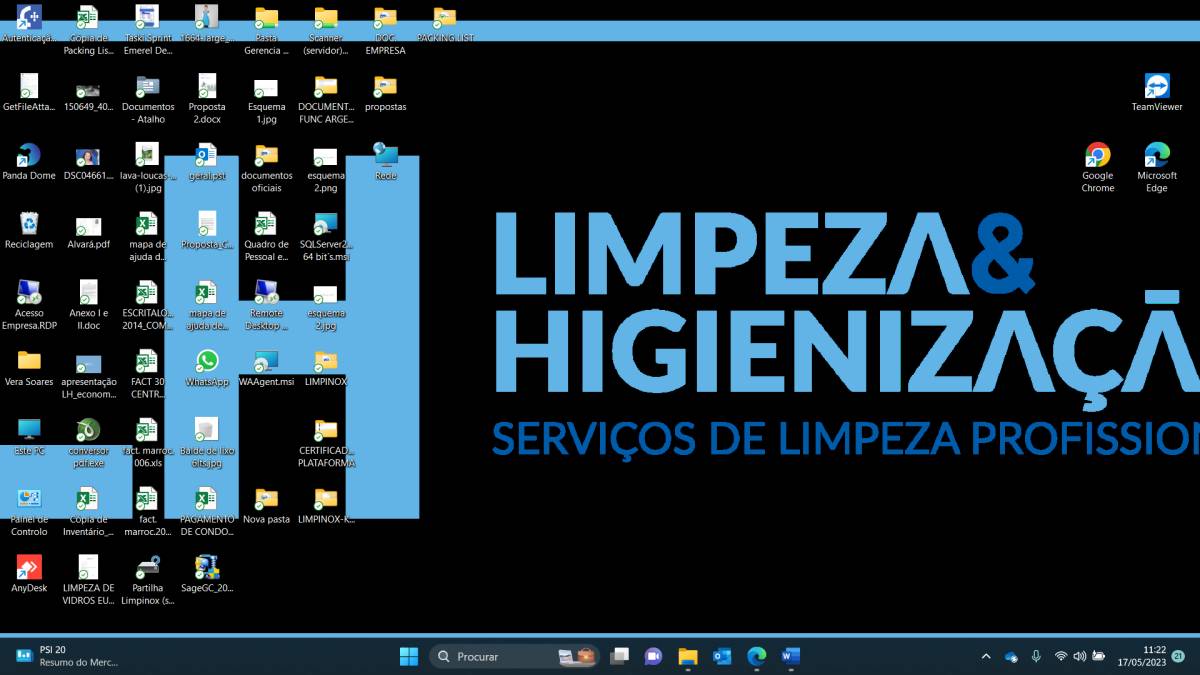Select the lava-loucas (1).jpg image
This screenshot has height=675, width=1200.
pos(148,167)
